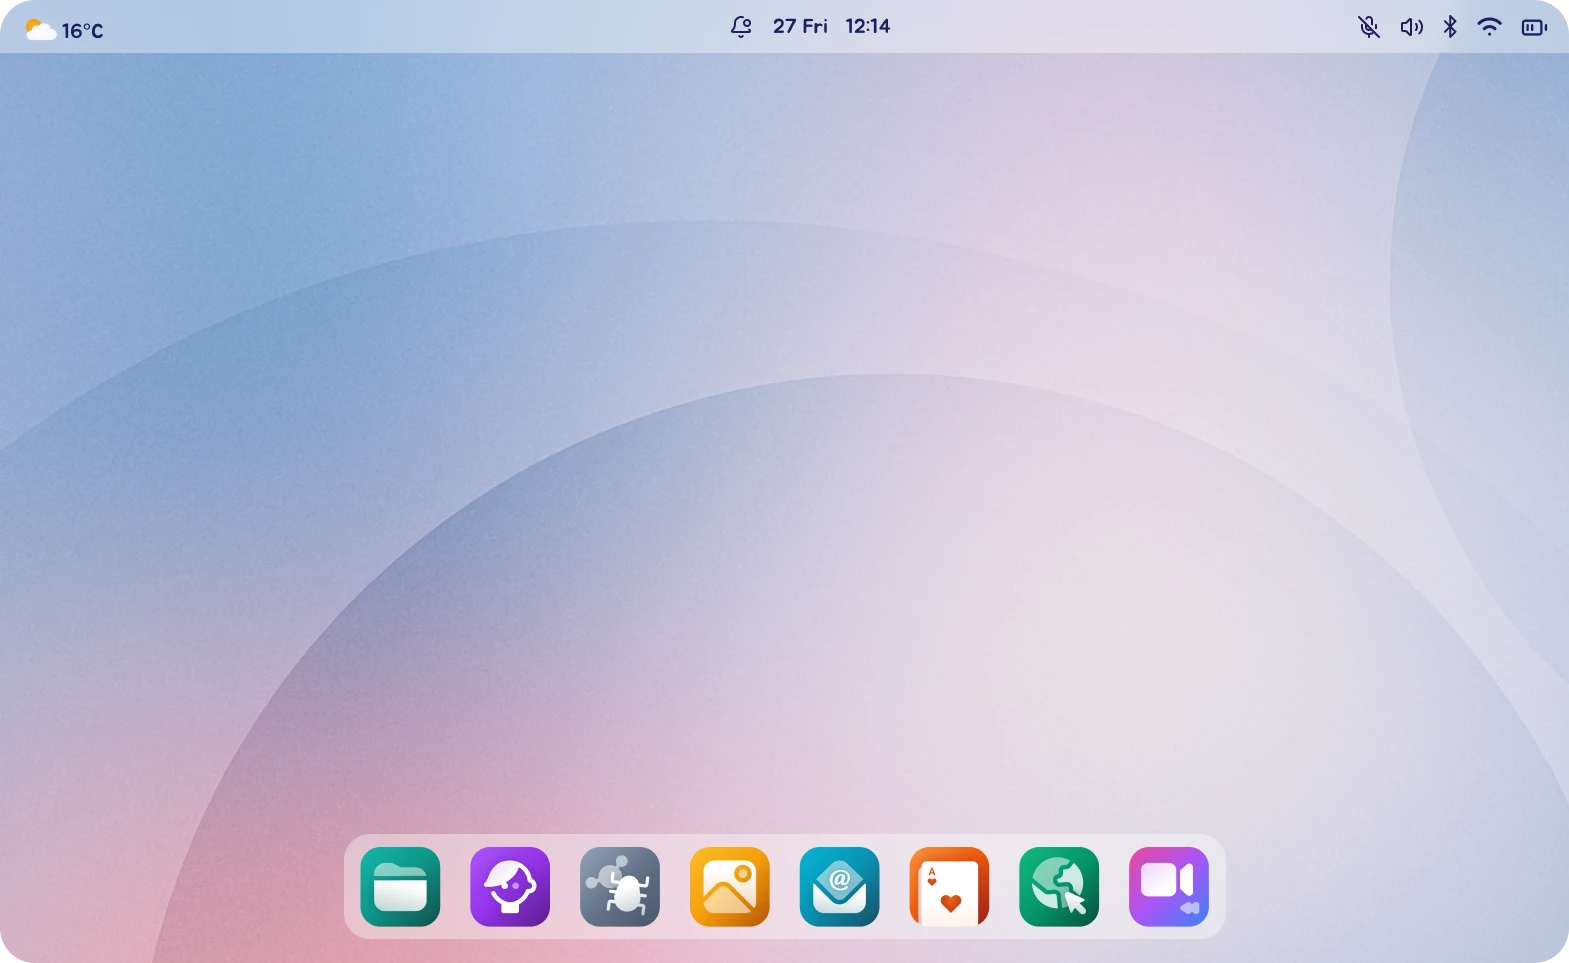Open the orange image viewer app
Viewport: 1569px width, 963px height.
730,887
